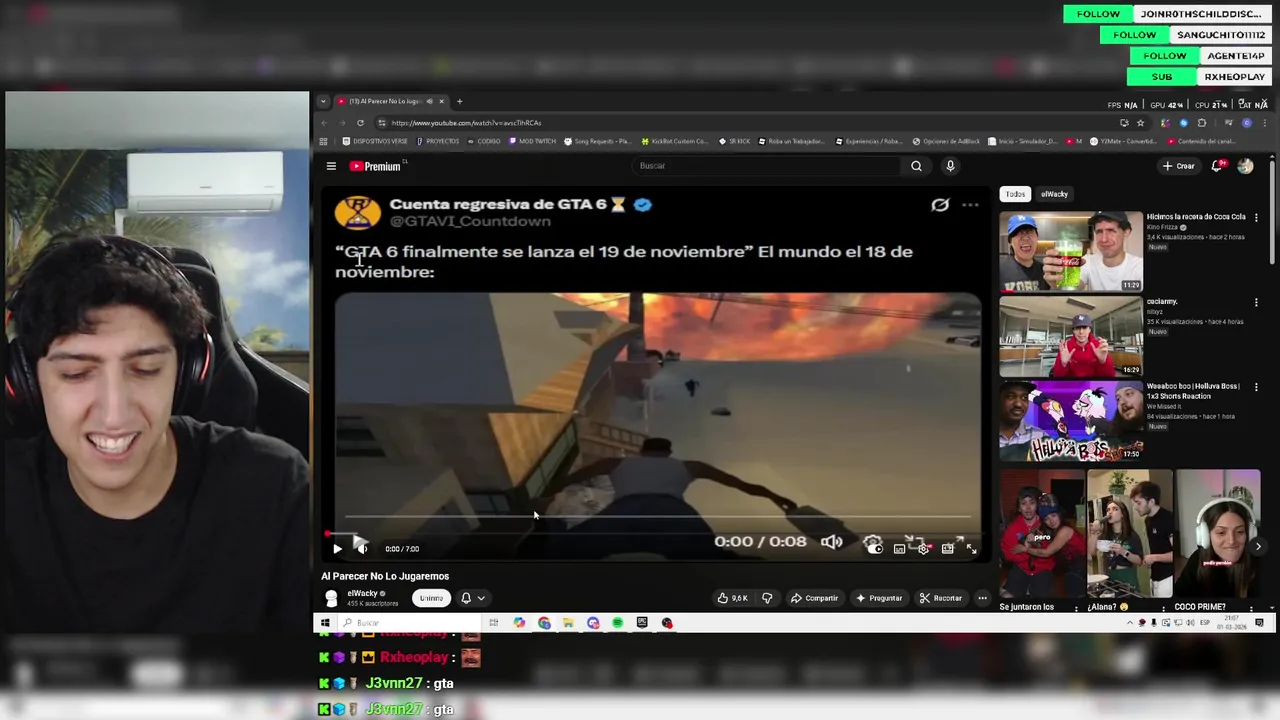Screen dimensions: 1280x720
Task: Open the Windows Start menu
Action: (324, 623)
